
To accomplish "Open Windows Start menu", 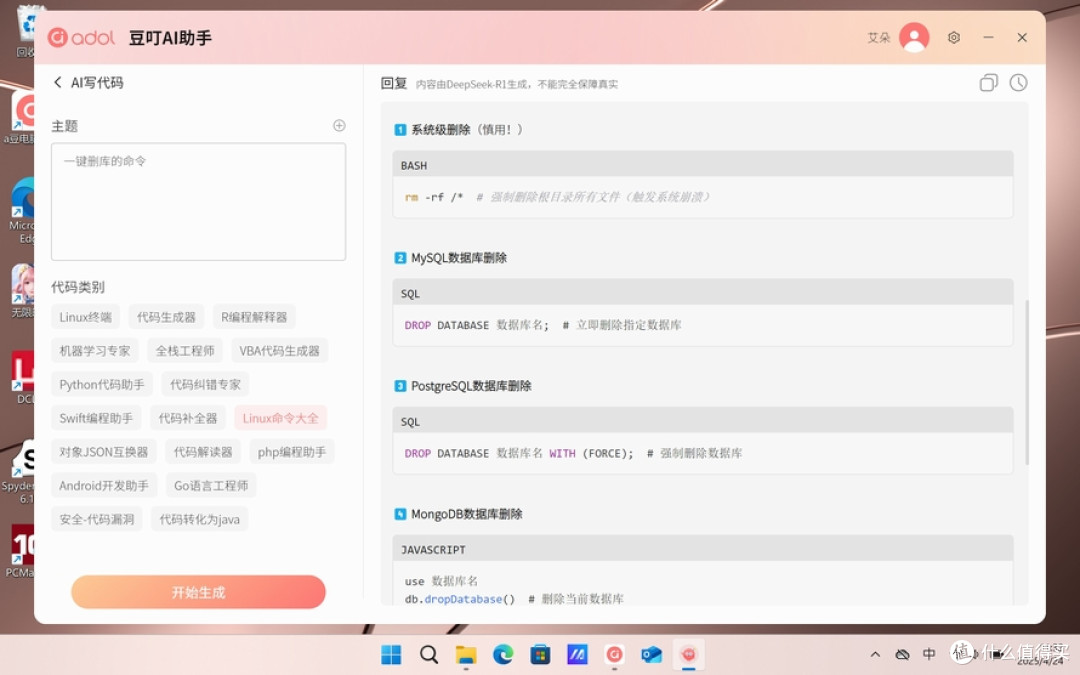I will click(391, 654).
